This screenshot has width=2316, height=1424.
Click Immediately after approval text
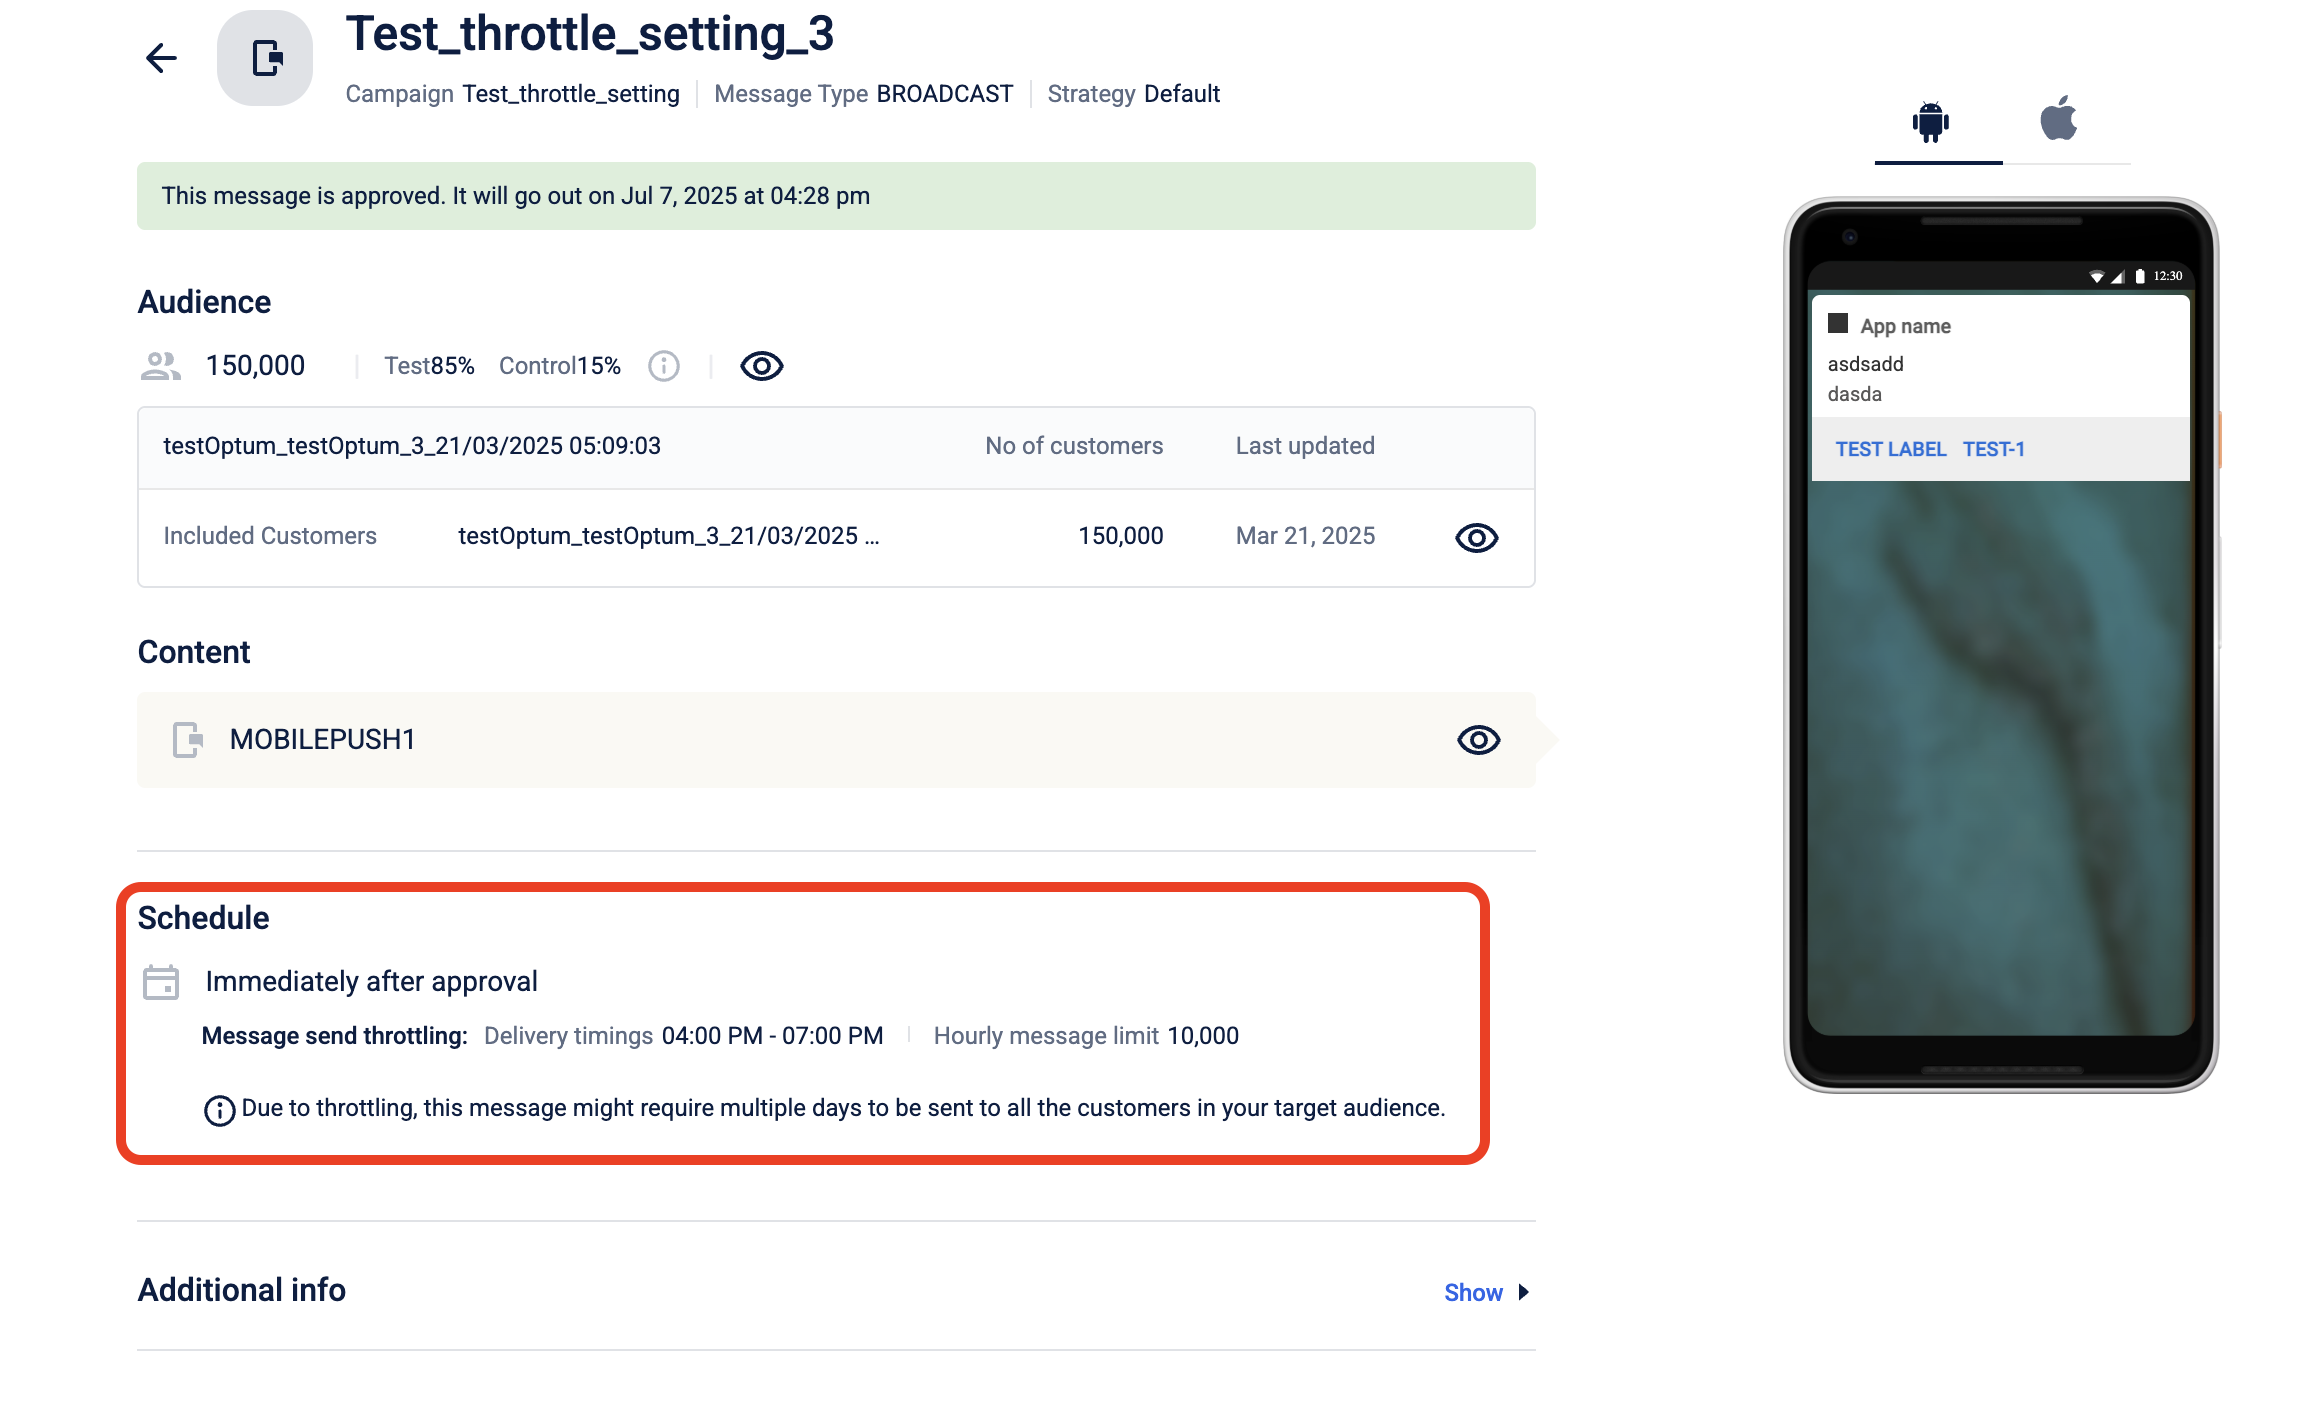click(x=371, y=982)
